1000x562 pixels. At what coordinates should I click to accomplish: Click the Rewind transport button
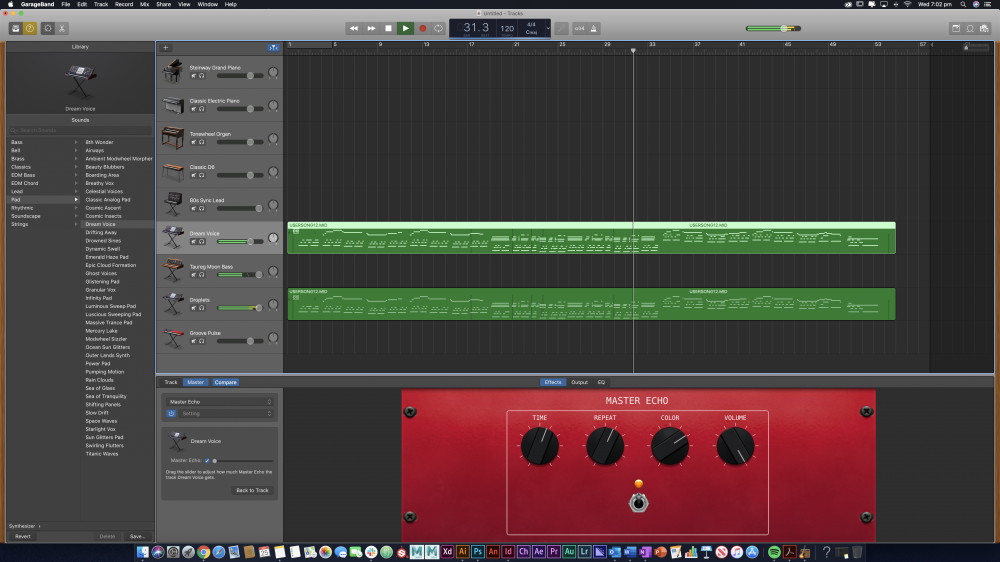[x=354, y=28]
